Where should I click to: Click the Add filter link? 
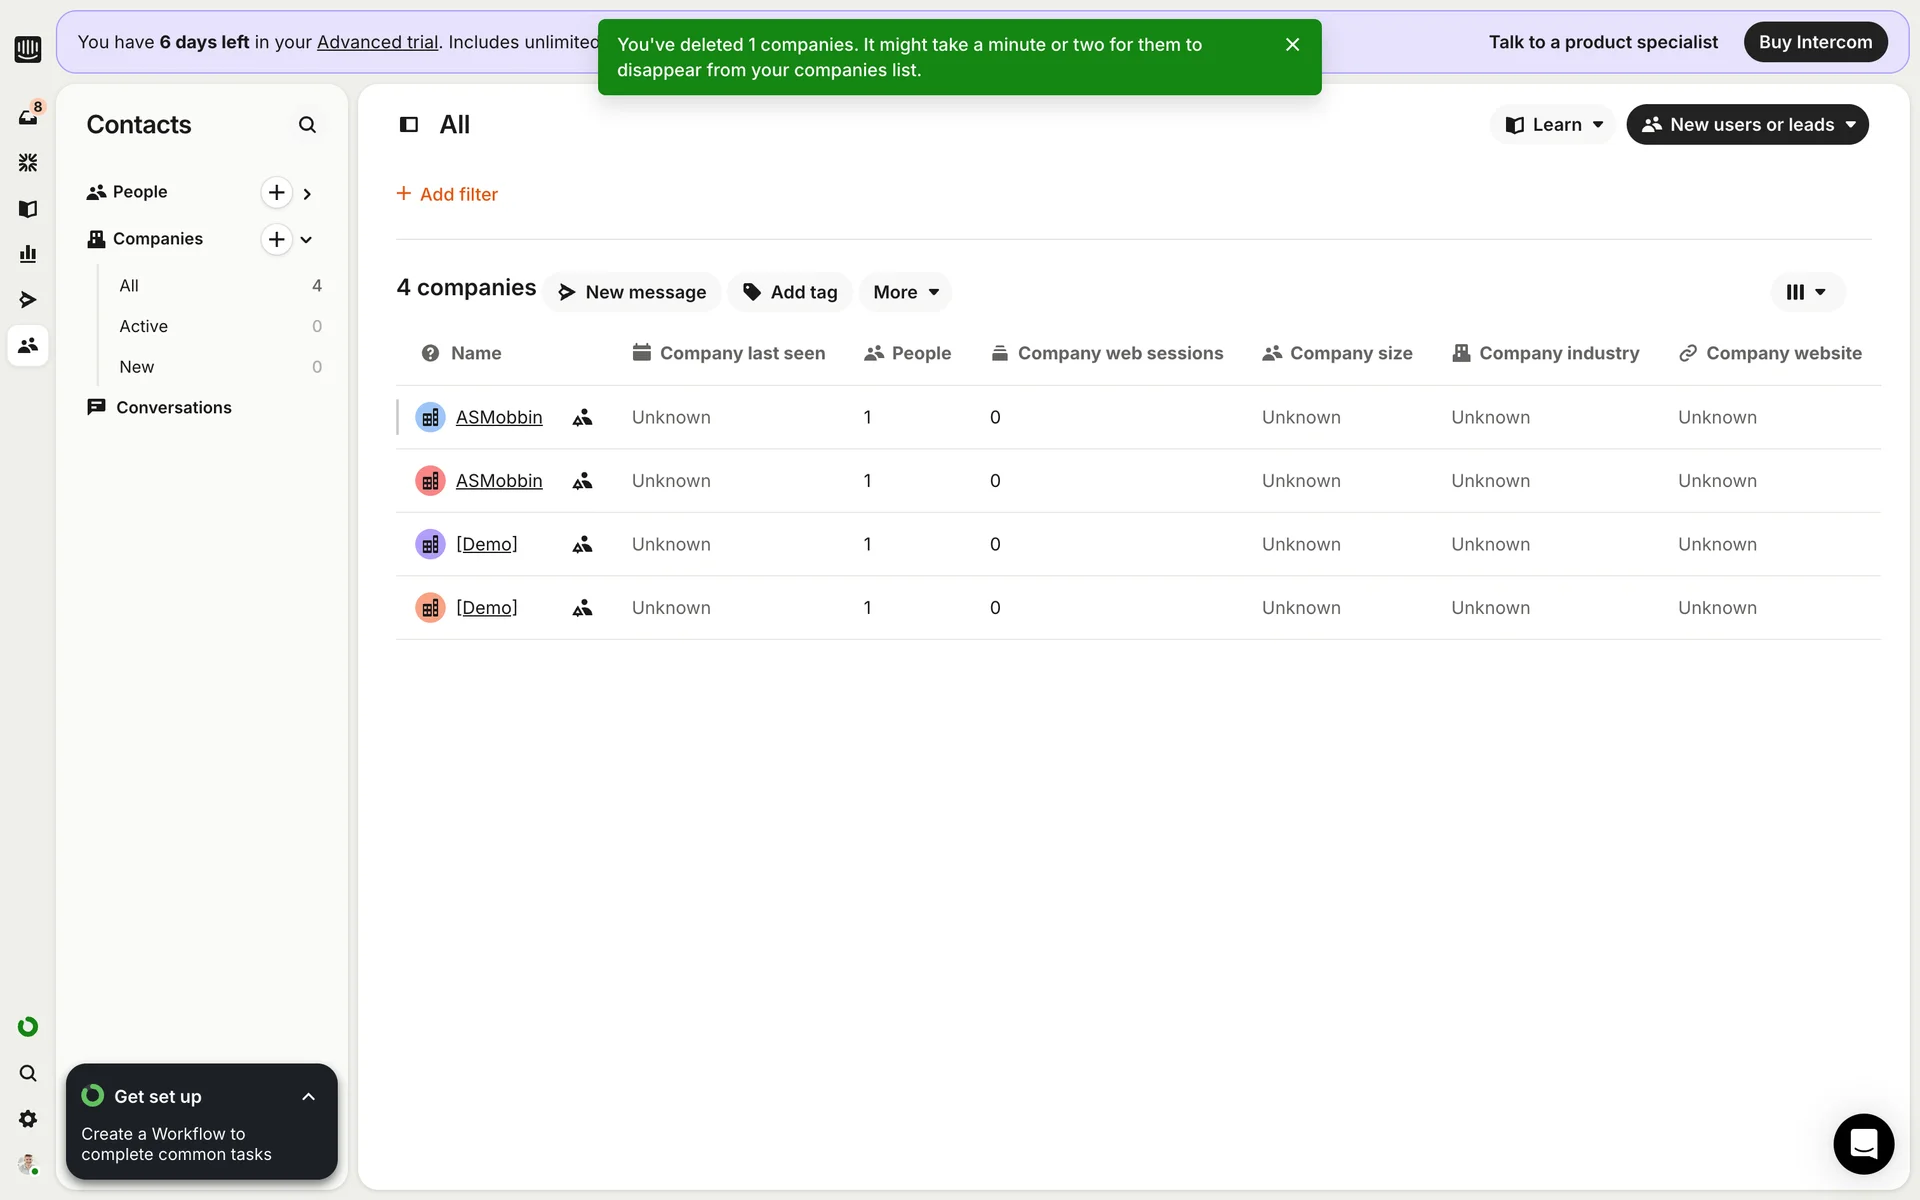[x=447, y=194]
